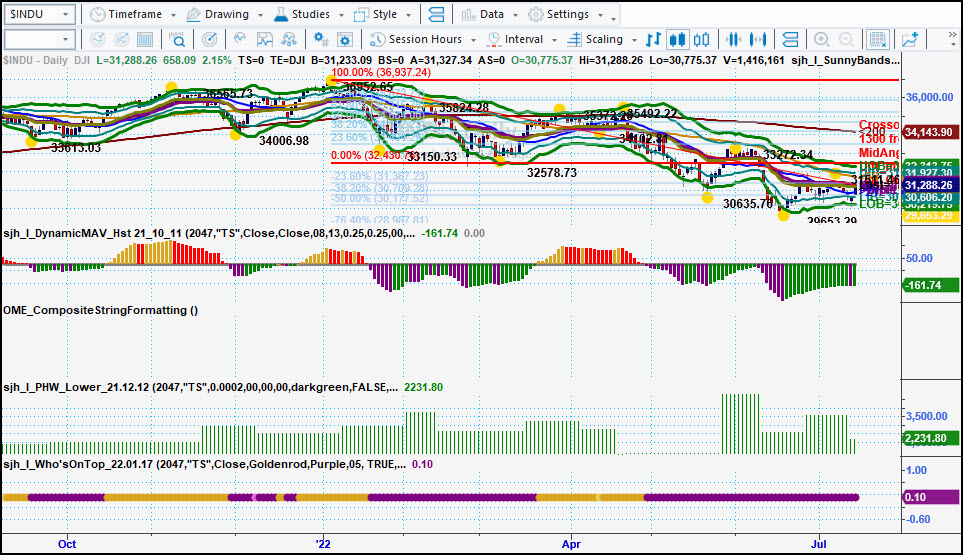Click the OME_CompositeStringFormatting study label
The height and width of the screenshot is (555, 963).
click(100, 310)
